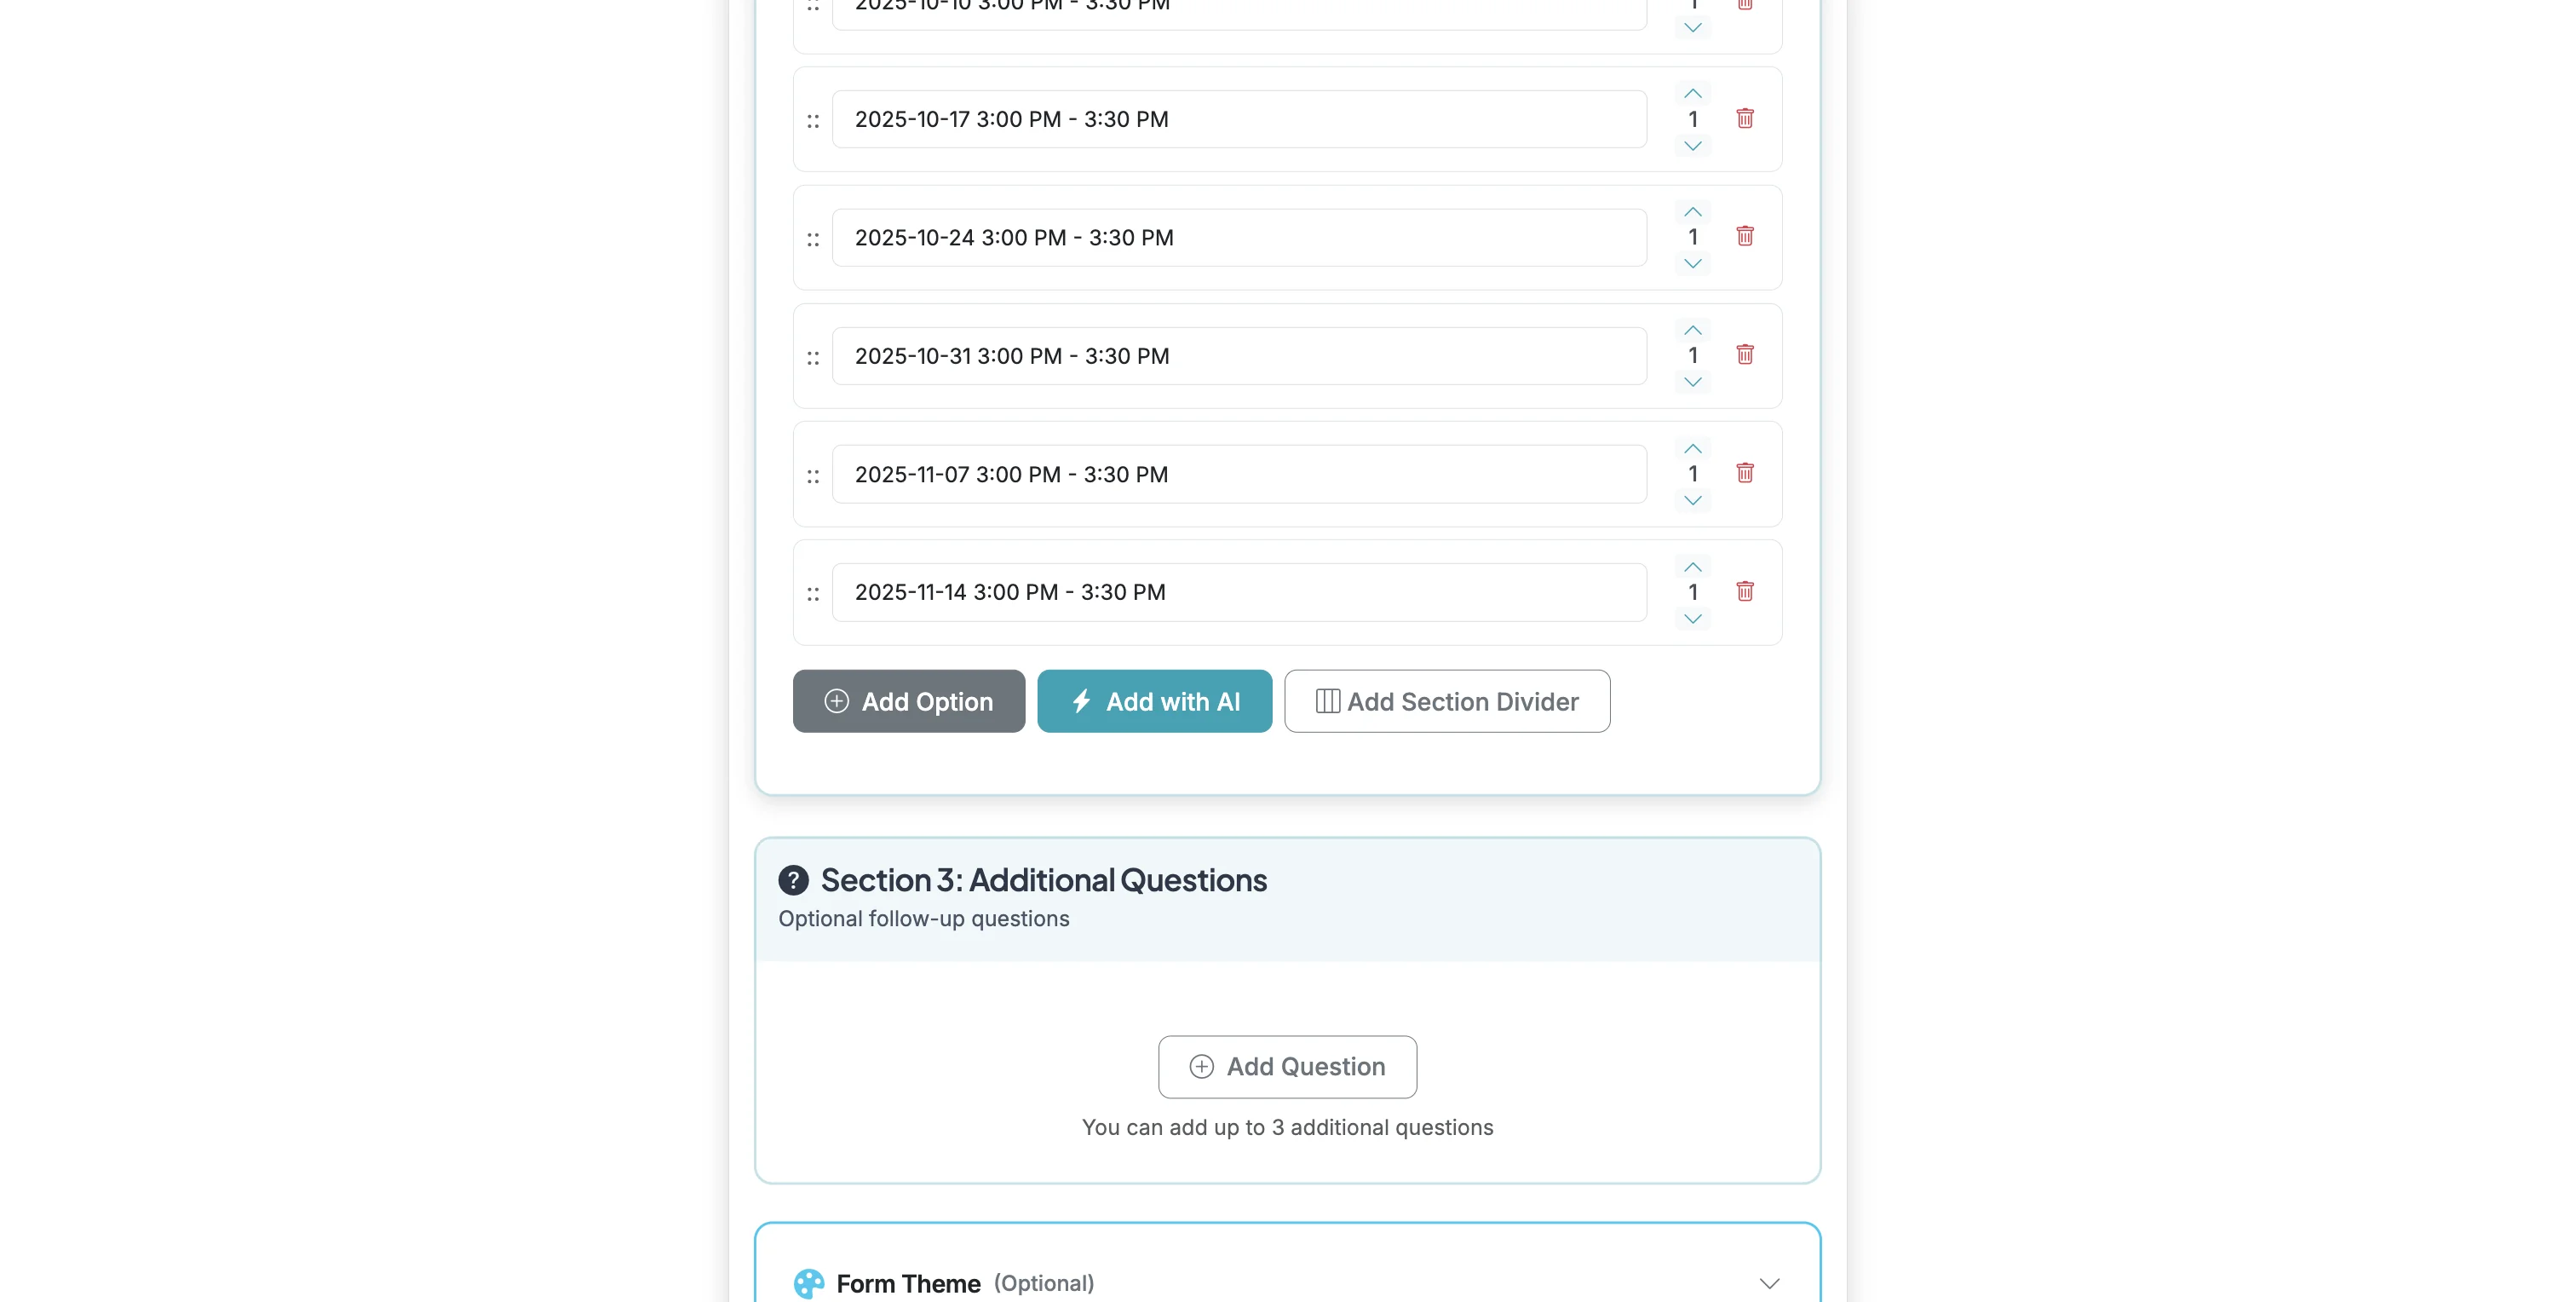
Task: Click the Add Option button
Action: point(908,701)
